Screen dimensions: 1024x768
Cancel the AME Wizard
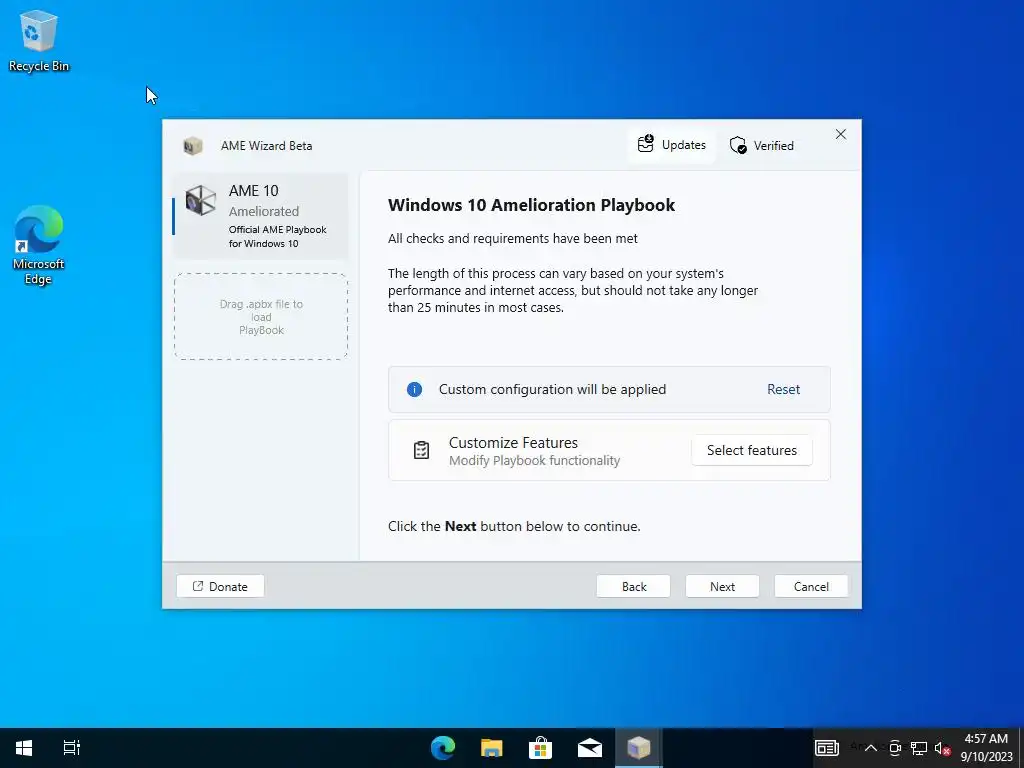tap(811, 586)
